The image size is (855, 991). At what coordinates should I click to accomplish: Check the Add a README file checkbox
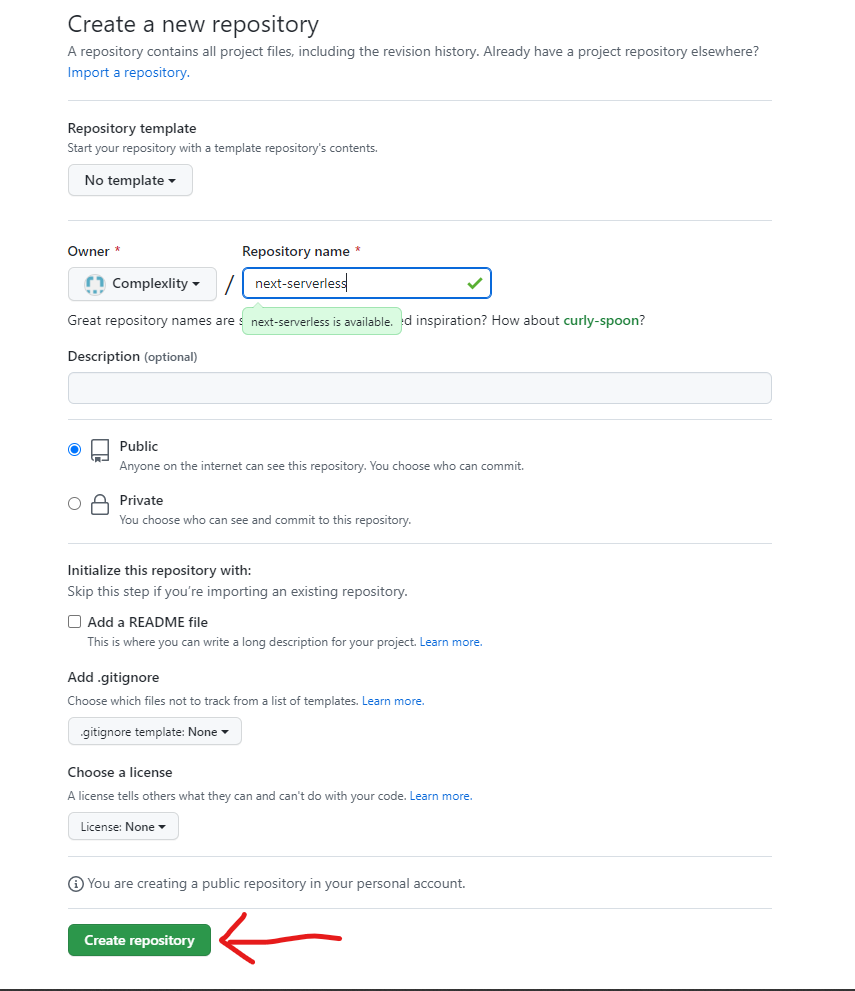75,622
